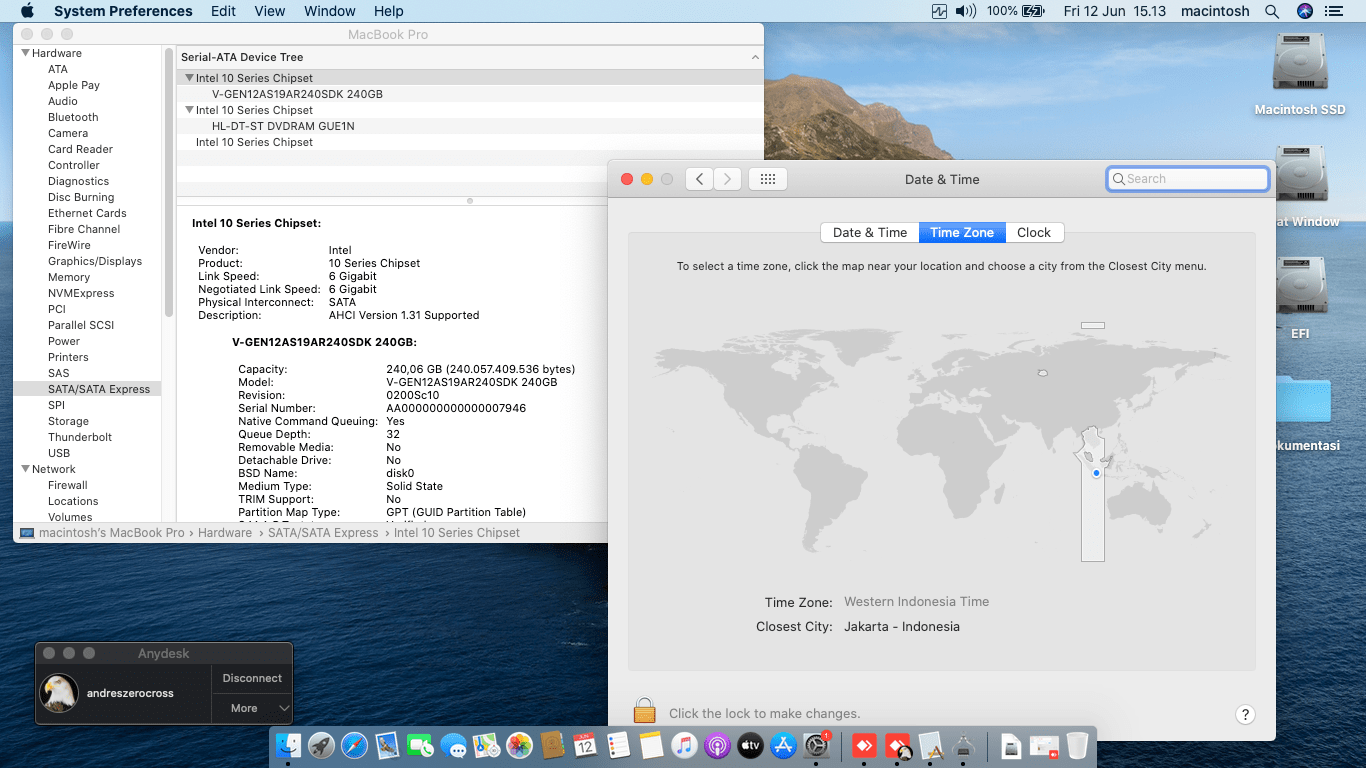Select Graphics/Displays in the hardware list
This screenshot has width=1366, height=768.
click(95, 261)
